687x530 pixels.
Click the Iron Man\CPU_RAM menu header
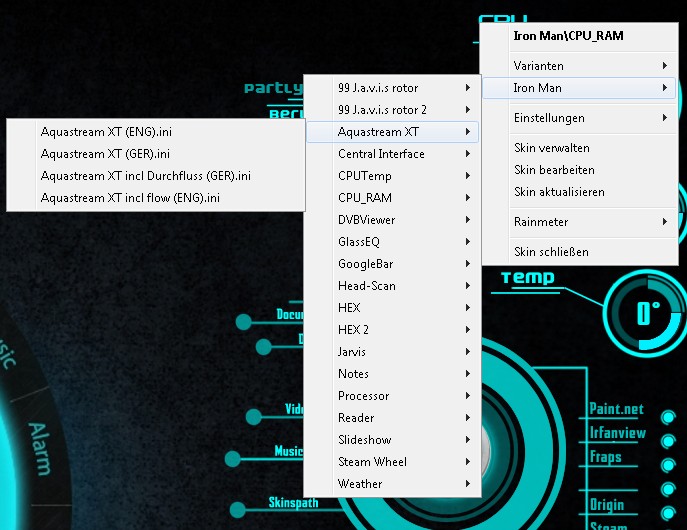click(x=568, y=36)
